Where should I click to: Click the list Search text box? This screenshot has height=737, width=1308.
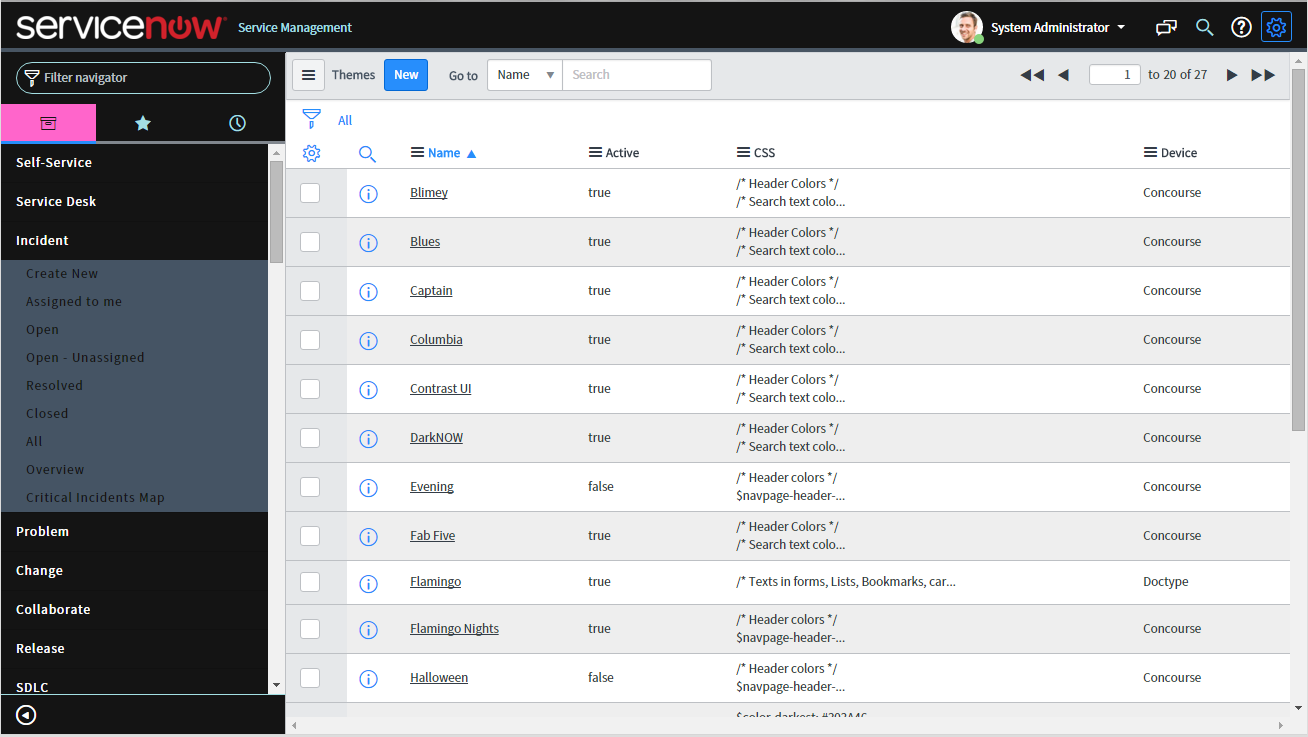point(637,75)
